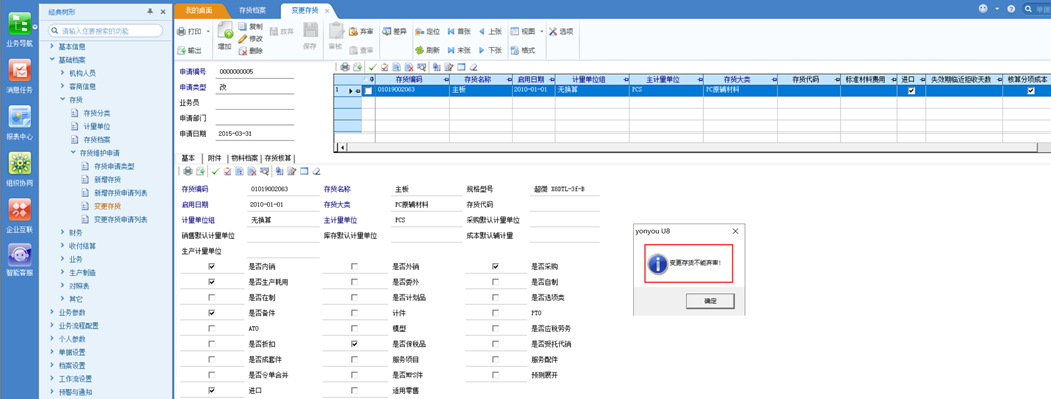Open the 视图 dropdown in toolbar

click(x=541, y=32)
